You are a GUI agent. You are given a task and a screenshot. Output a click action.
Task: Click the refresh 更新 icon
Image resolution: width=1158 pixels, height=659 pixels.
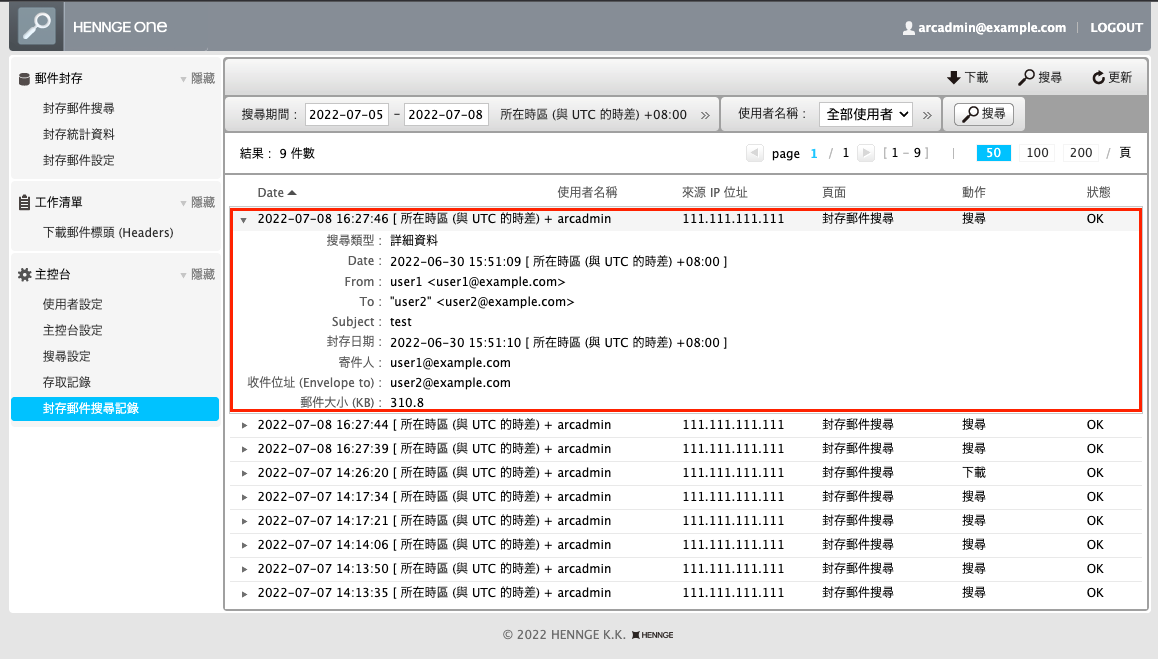[x=1098, y=77]
